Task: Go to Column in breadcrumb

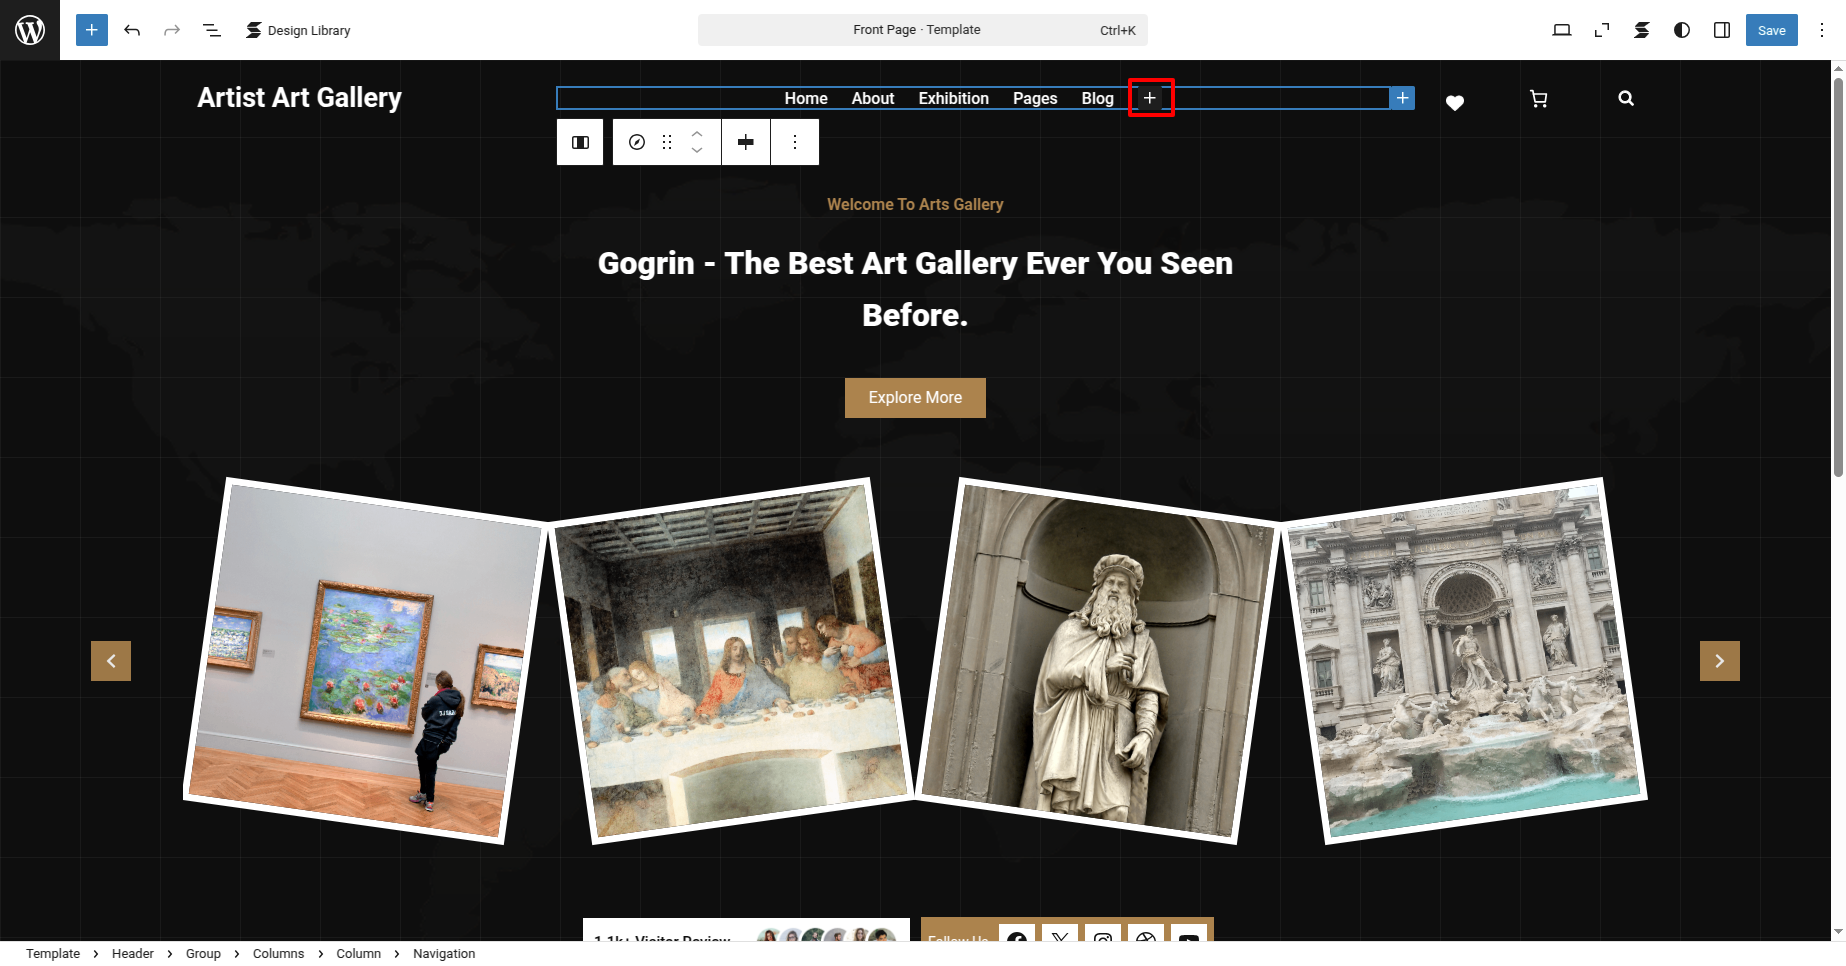Action: click(358, 954)
